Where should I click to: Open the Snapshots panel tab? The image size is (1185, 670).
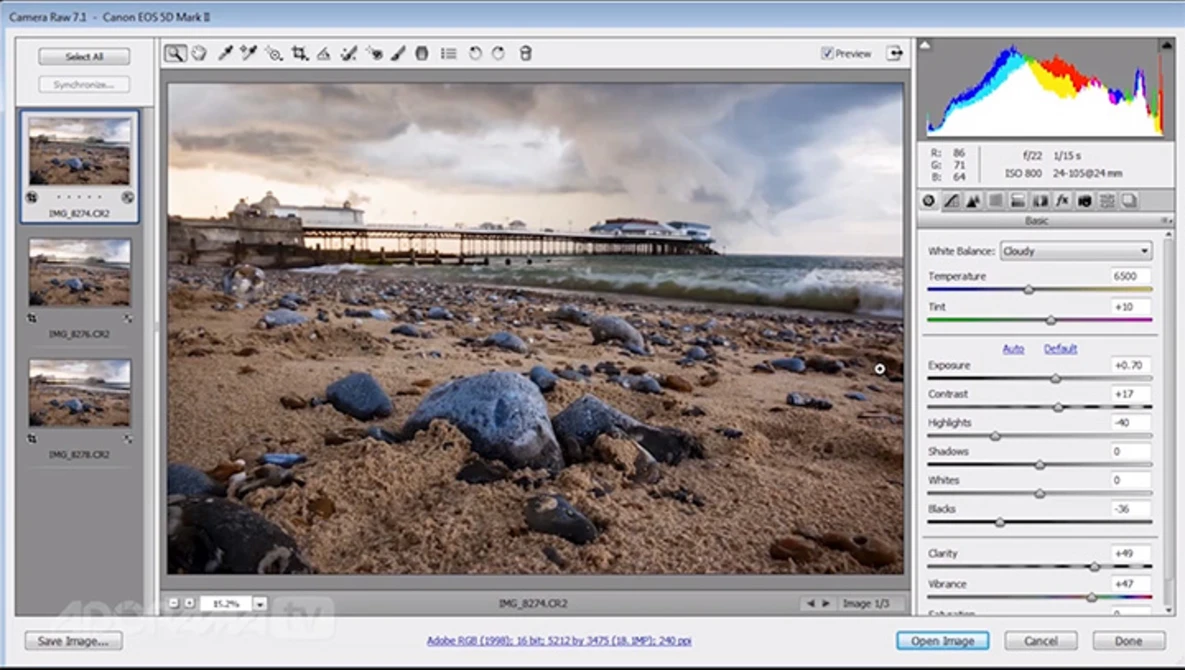(1130, 201)
